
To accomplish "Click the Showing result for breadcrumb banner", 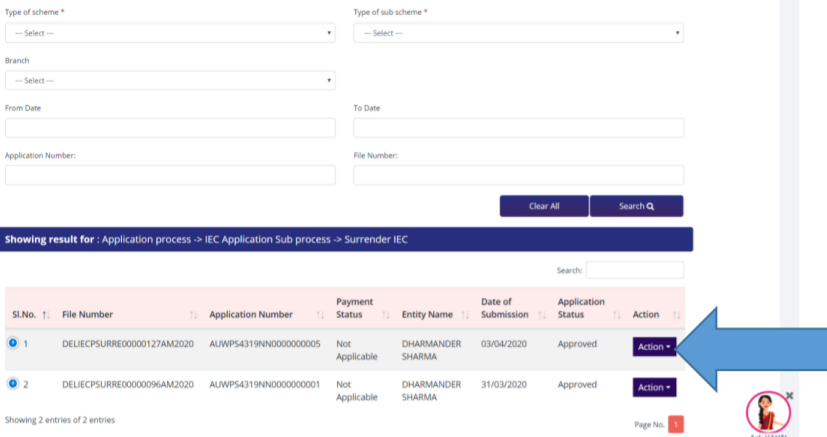I will click(x=347, y=239).
